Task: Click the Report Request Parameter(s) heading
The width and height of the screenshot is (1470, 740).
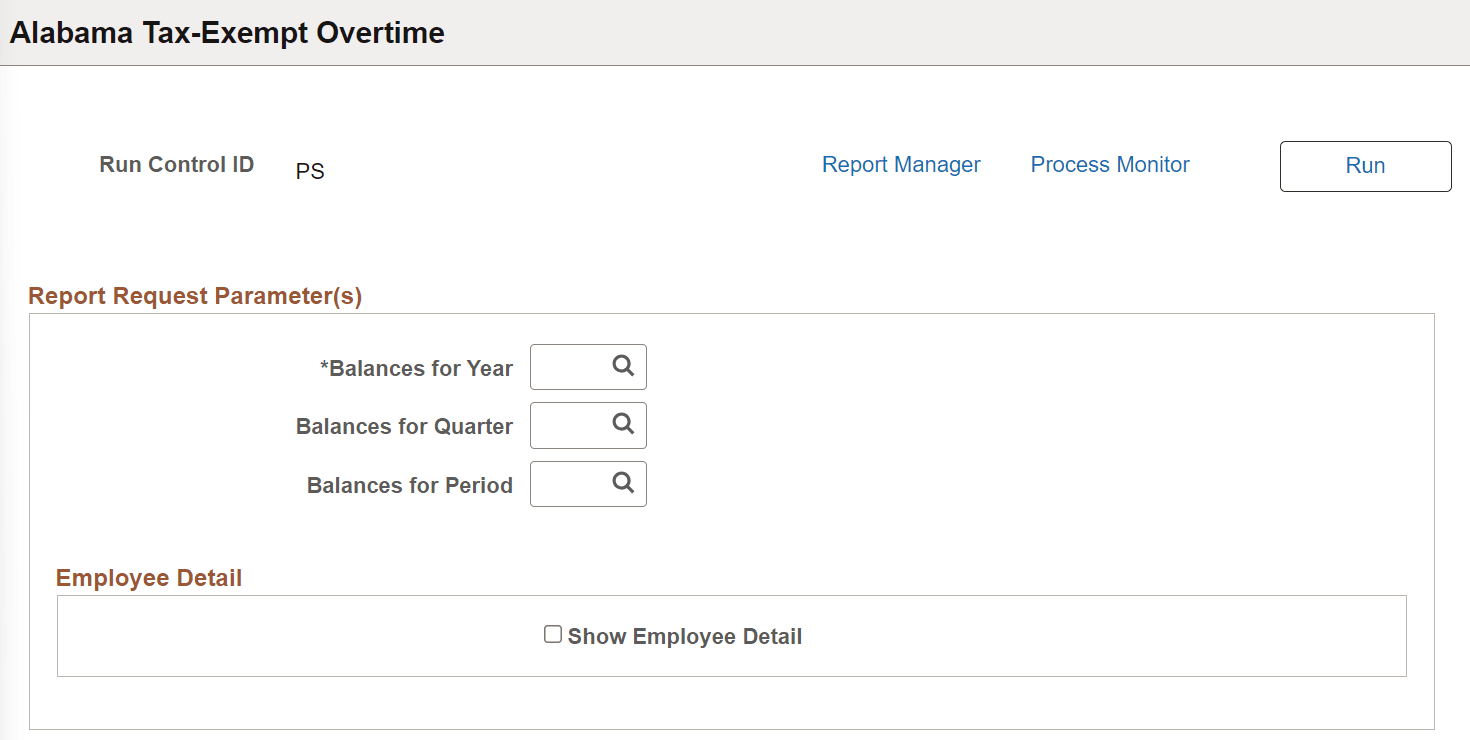Action: click(195, 295)
